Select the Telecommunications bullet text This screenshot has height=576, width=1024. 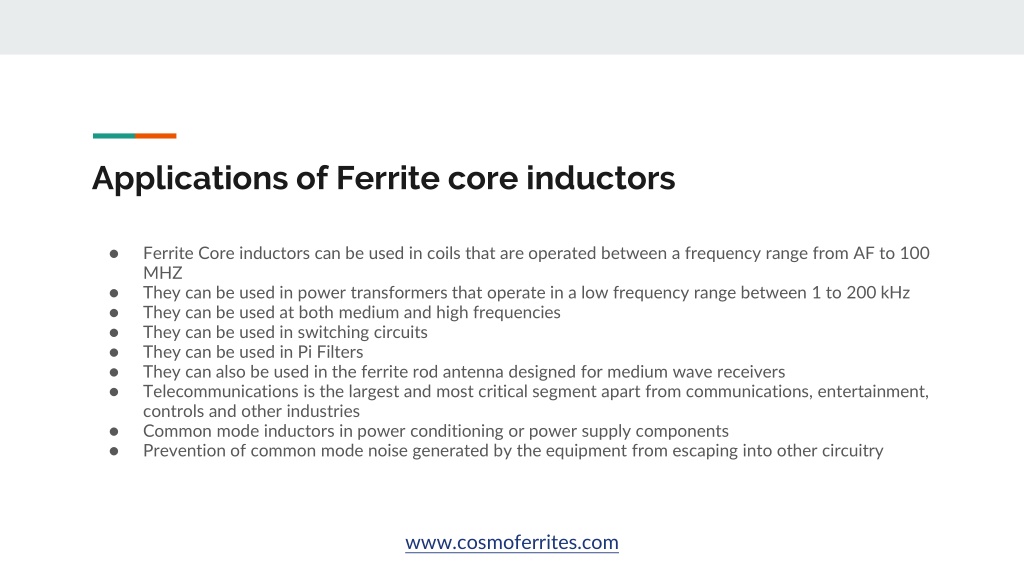(x=536, y=401)
